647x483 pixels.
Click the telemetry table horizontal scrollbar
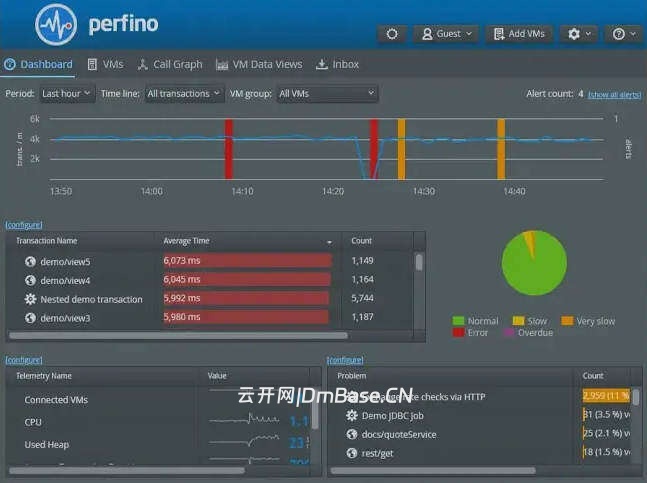pyautogui.click(x=127, y=470)
